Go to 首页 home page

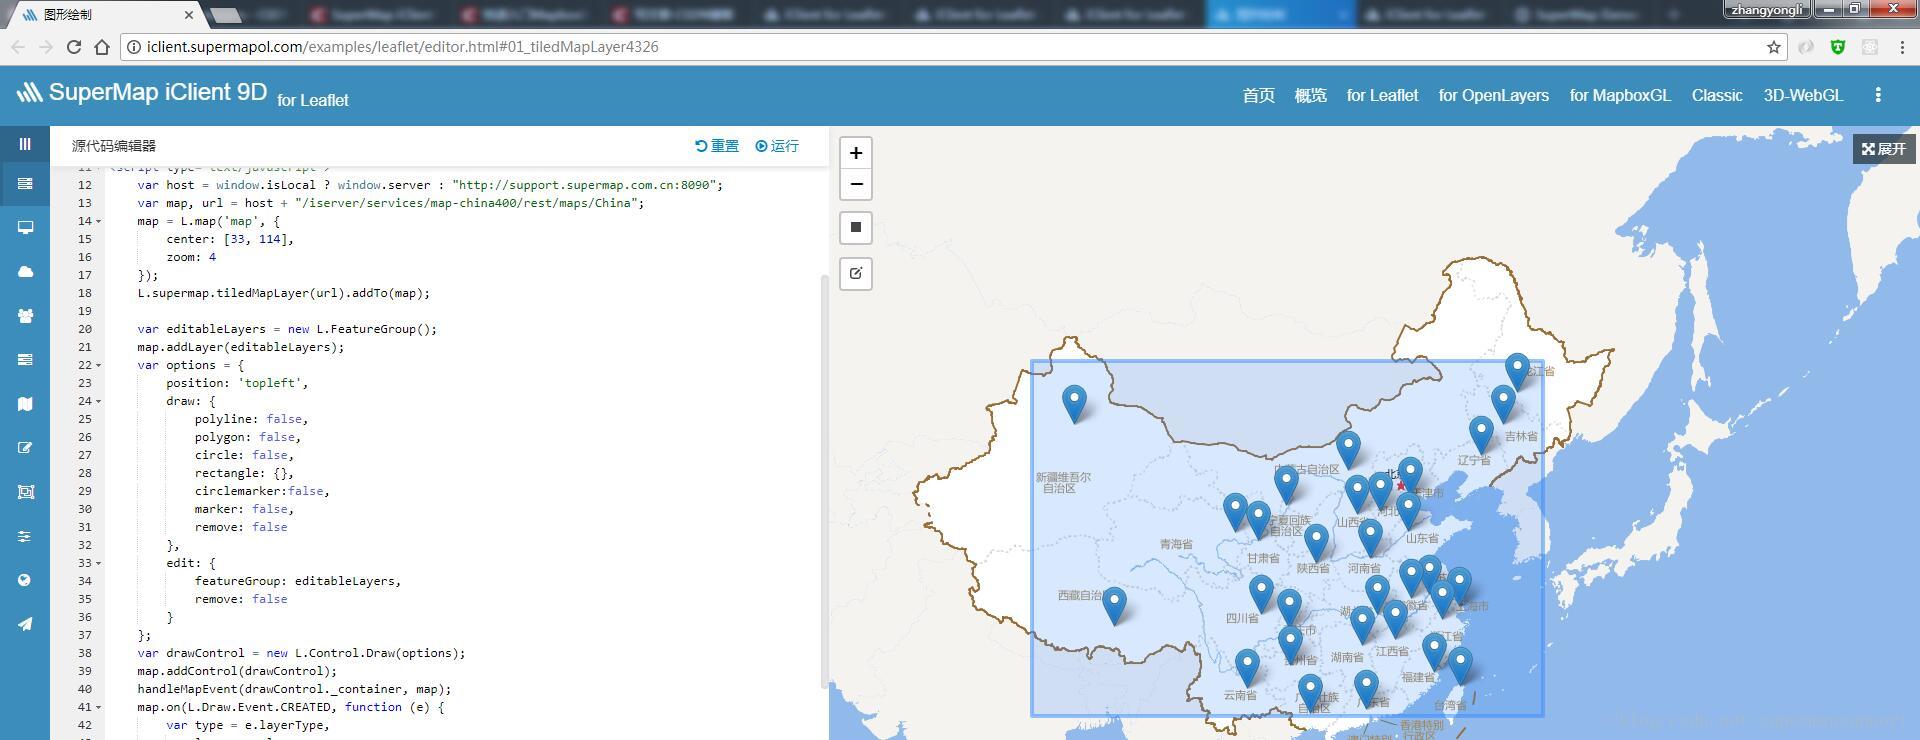click(1258, 95)
